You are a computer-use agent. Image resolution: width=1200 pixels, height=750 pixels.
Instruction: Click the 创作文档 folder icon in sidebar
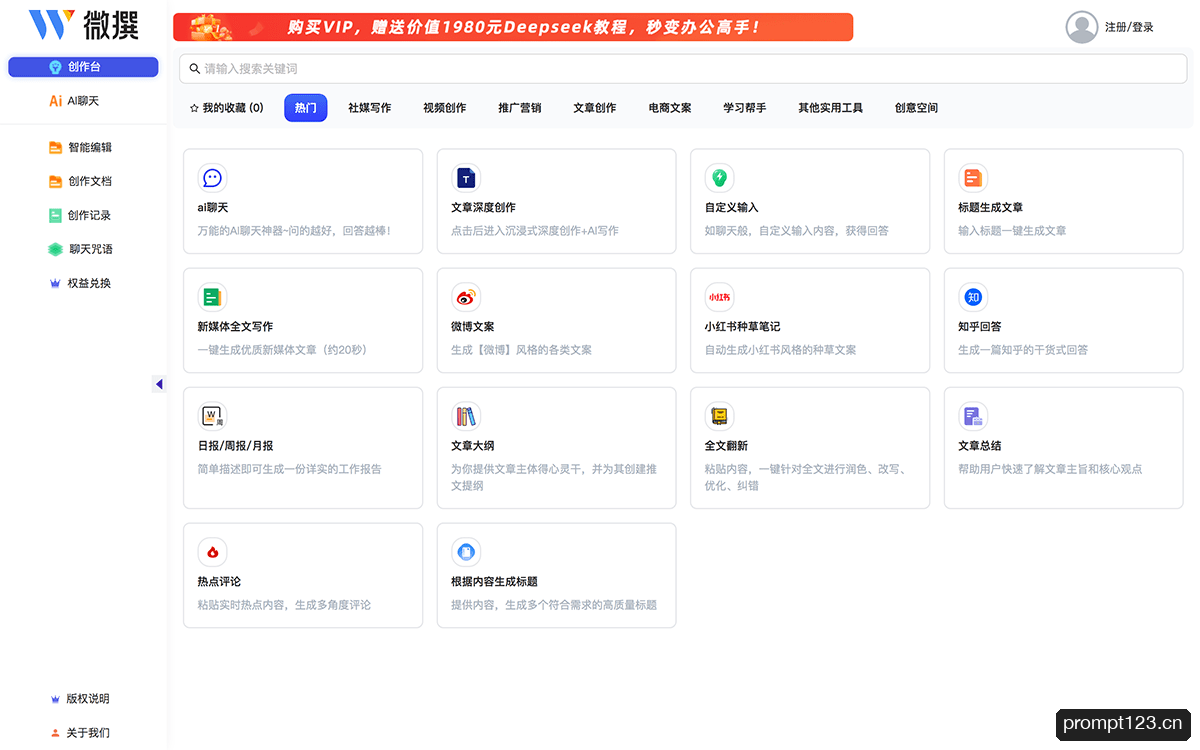(56, 182)
